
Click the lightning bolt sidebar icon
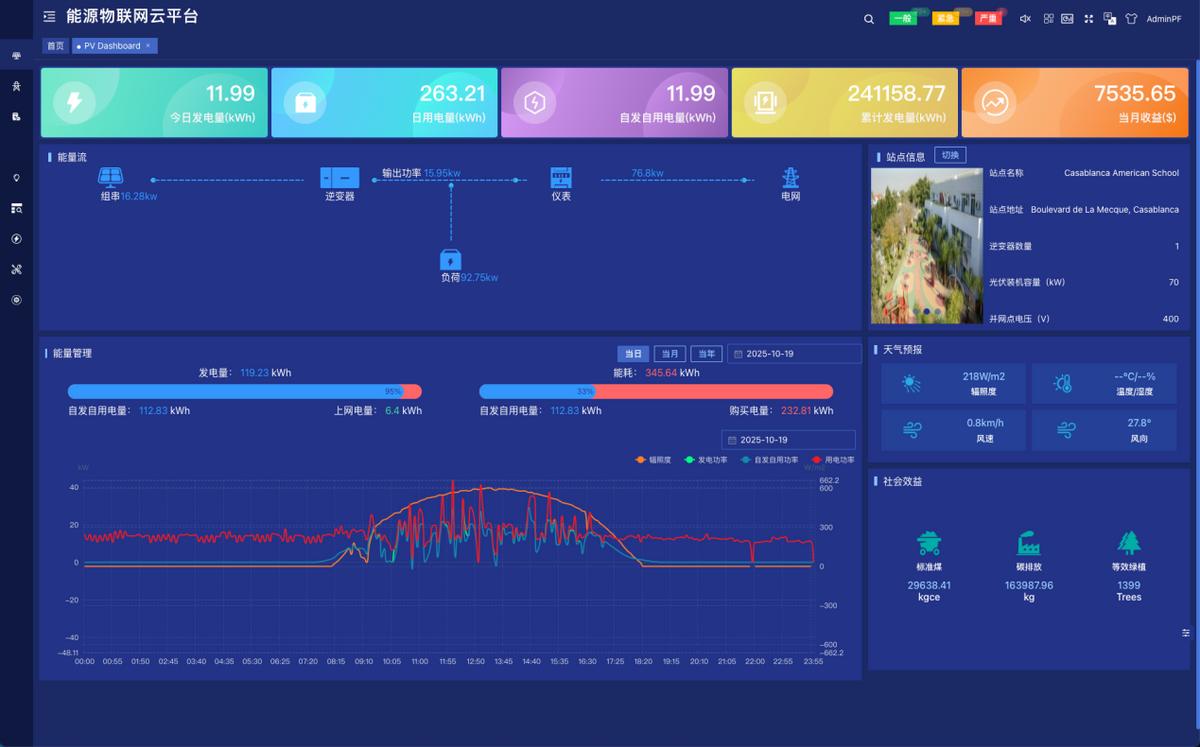[16, 239]
